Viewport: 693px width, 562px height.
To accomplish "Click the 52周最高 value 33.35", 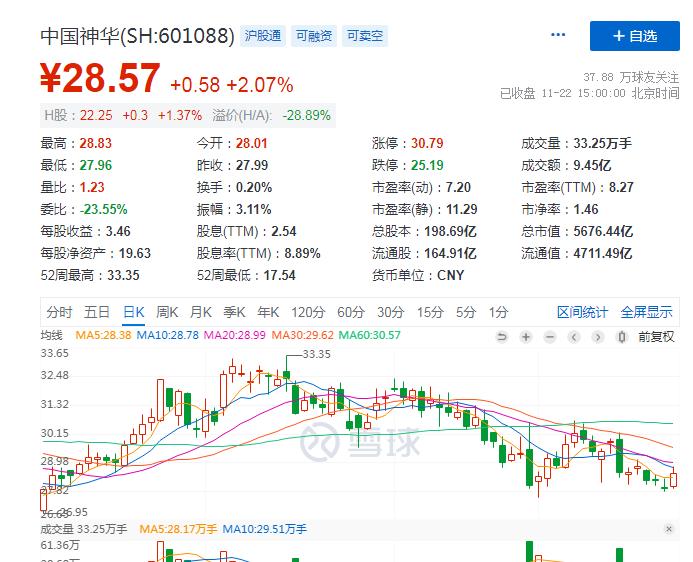I will (123, 276).
